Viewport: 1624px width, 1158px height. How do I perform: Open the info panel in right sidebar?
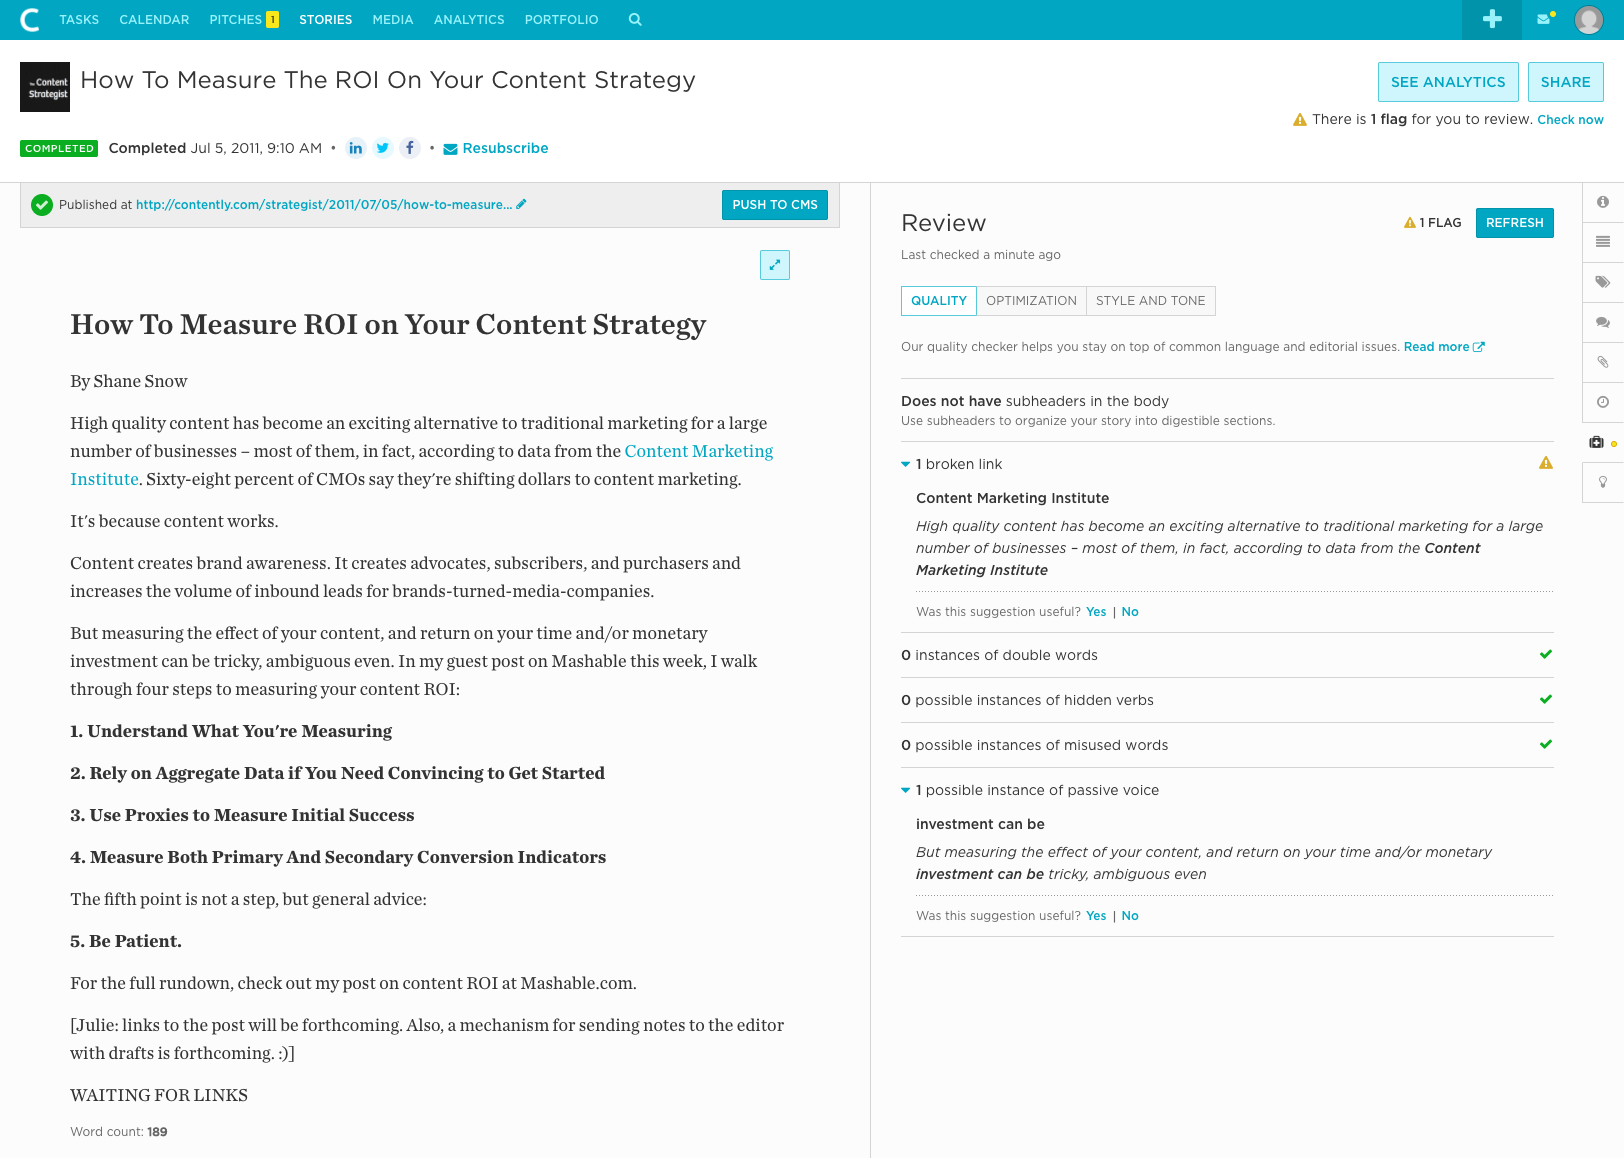(1603, 202)
